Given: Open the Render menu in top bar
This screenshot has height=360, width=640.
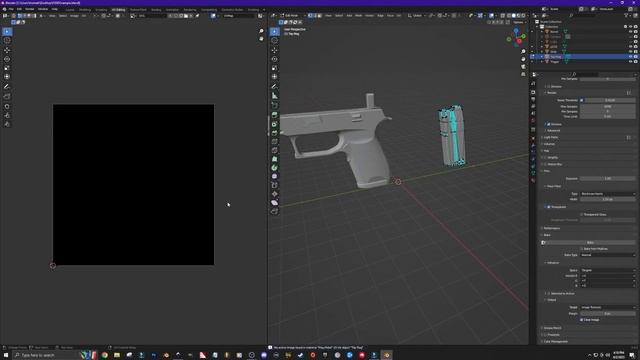Looking at the screenshot, I should tap(30, 9).
